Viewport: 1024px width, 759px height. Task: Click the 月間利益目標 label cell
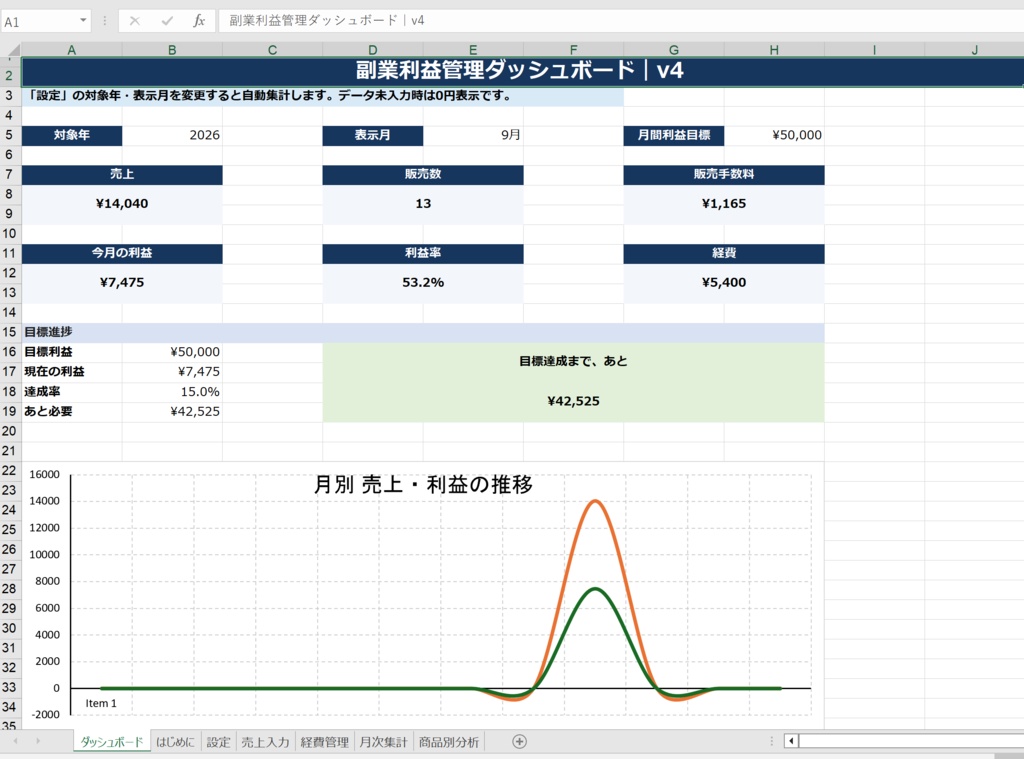[673, 135]
